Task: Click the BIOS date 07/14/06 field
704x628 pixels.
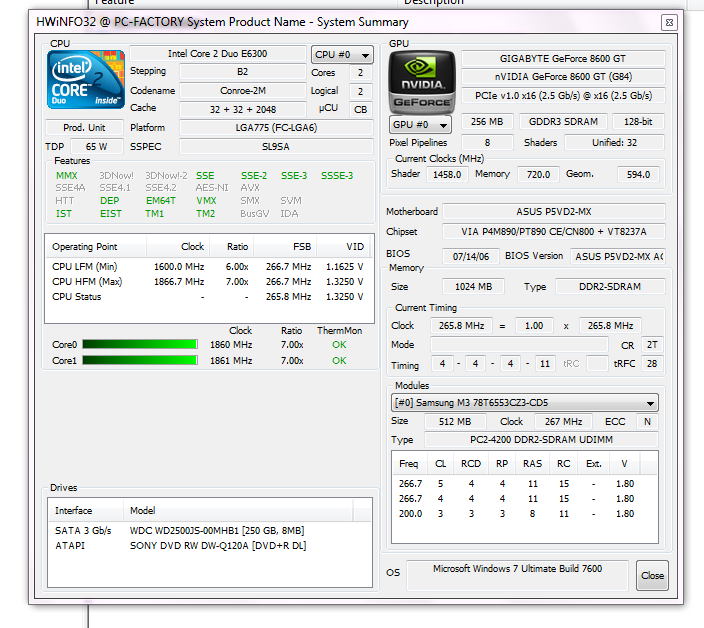Action: tap(471, 257)
